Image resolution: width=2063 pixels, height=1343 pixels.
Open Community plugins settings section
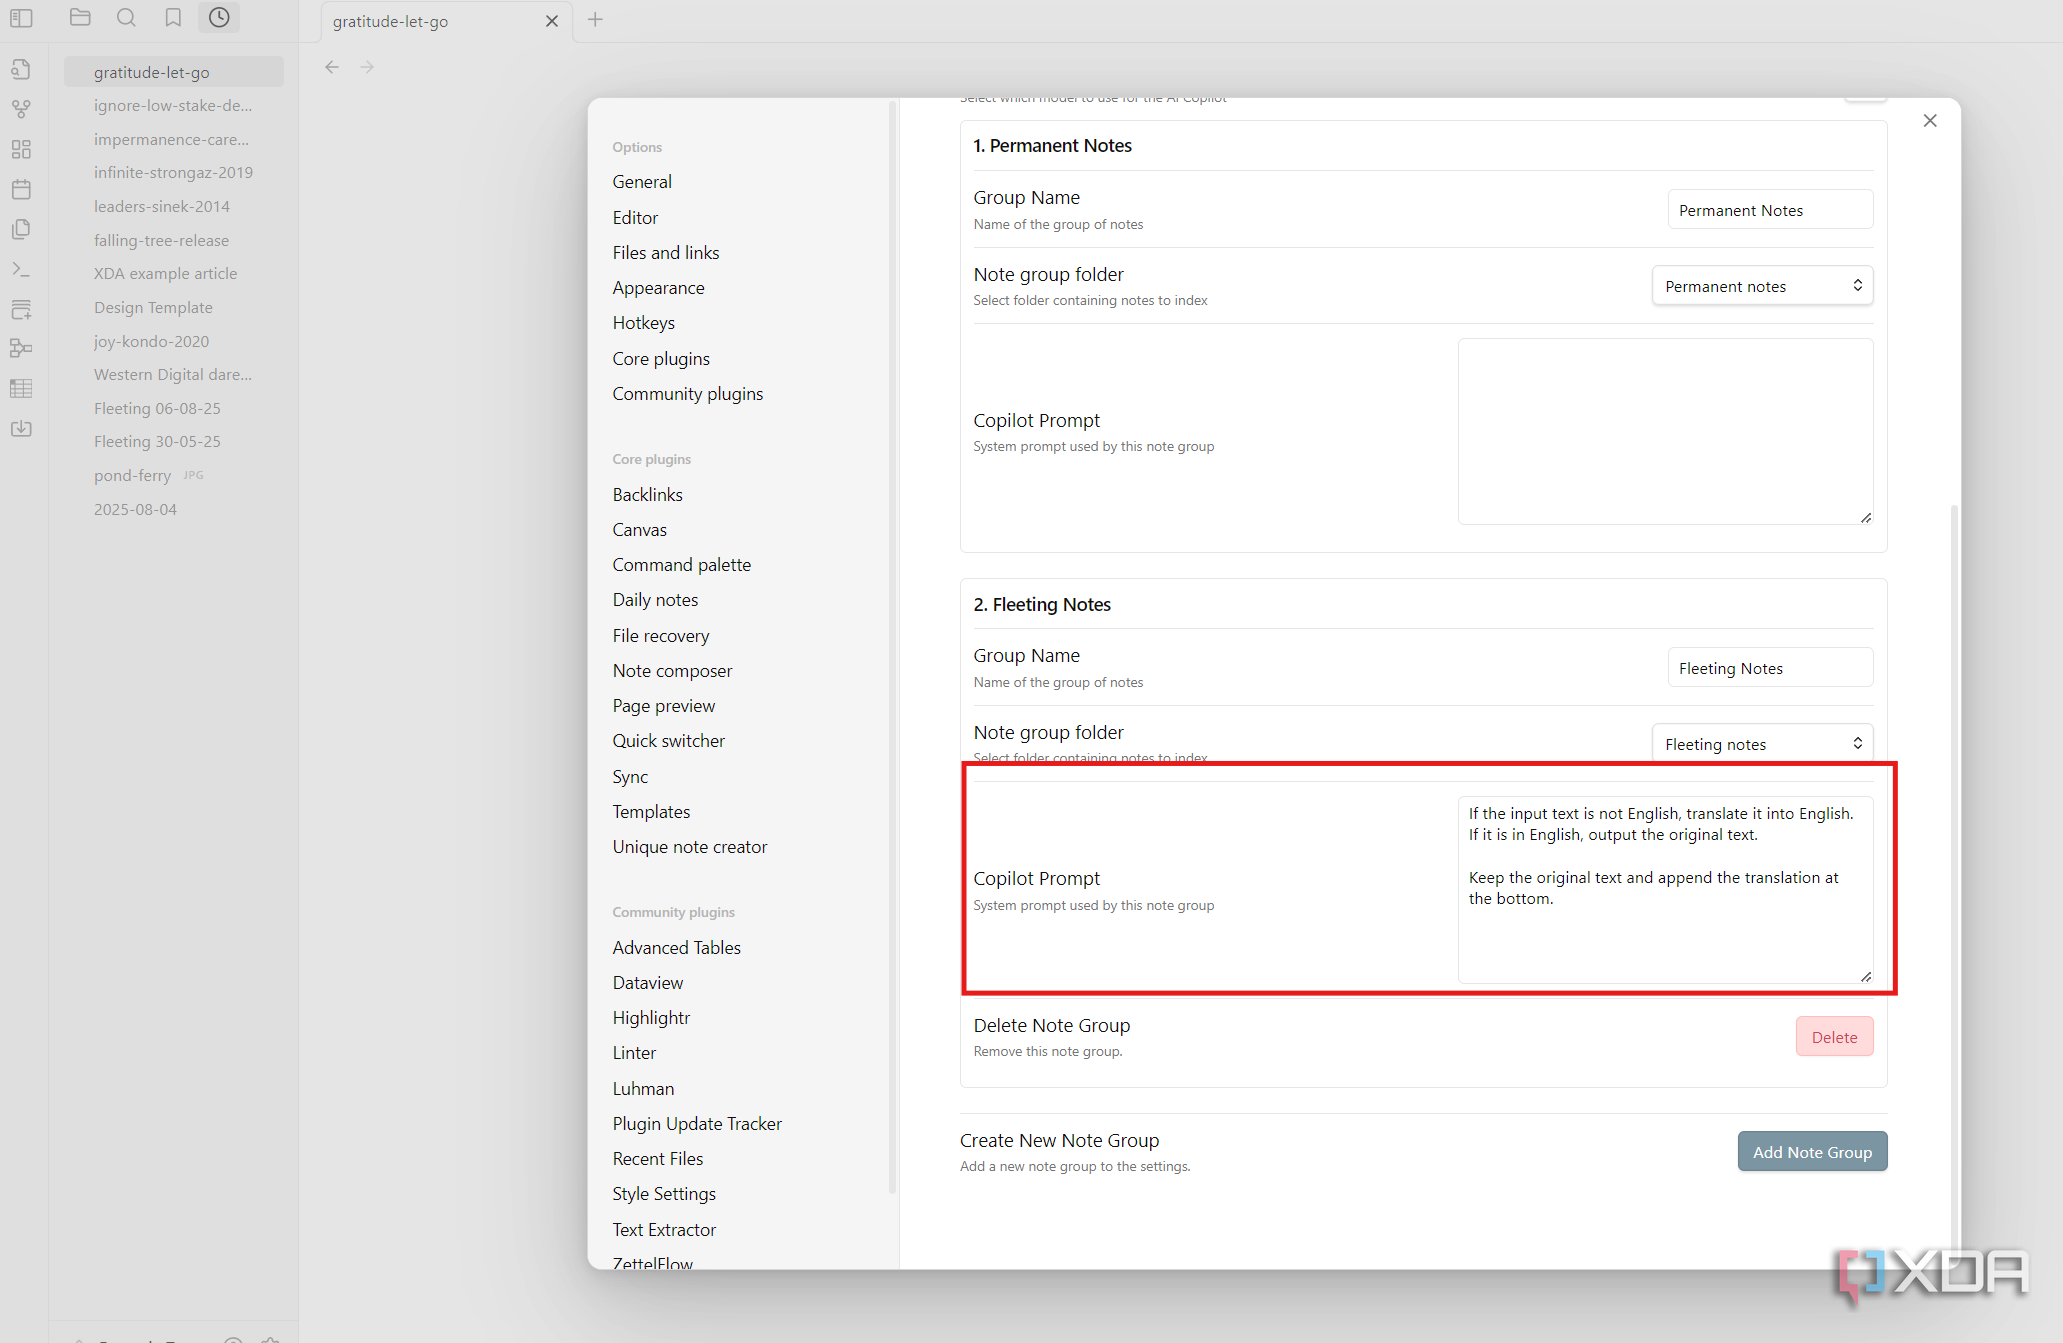pos(687,393)
